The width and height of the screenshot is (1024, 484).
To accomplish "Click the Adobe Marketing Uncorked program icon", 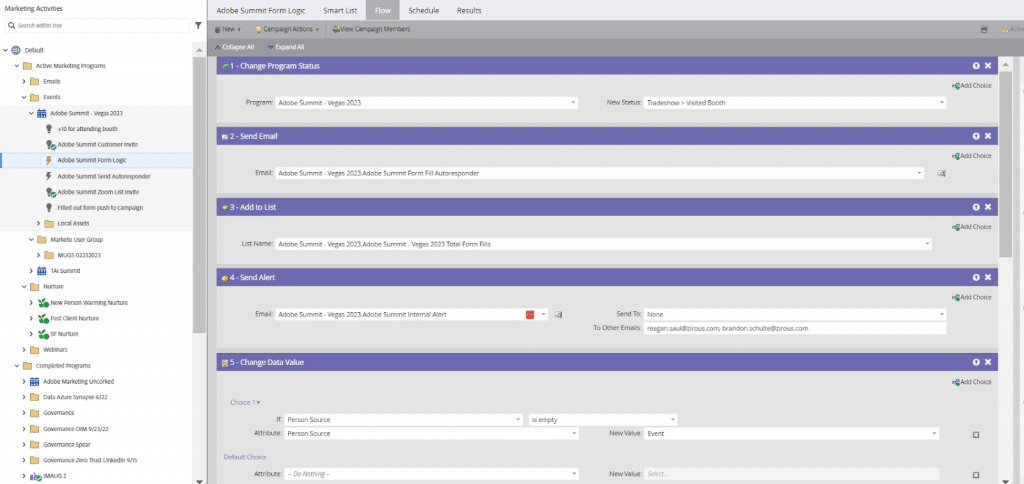I will pyautogui.click(x=35, y=381).
